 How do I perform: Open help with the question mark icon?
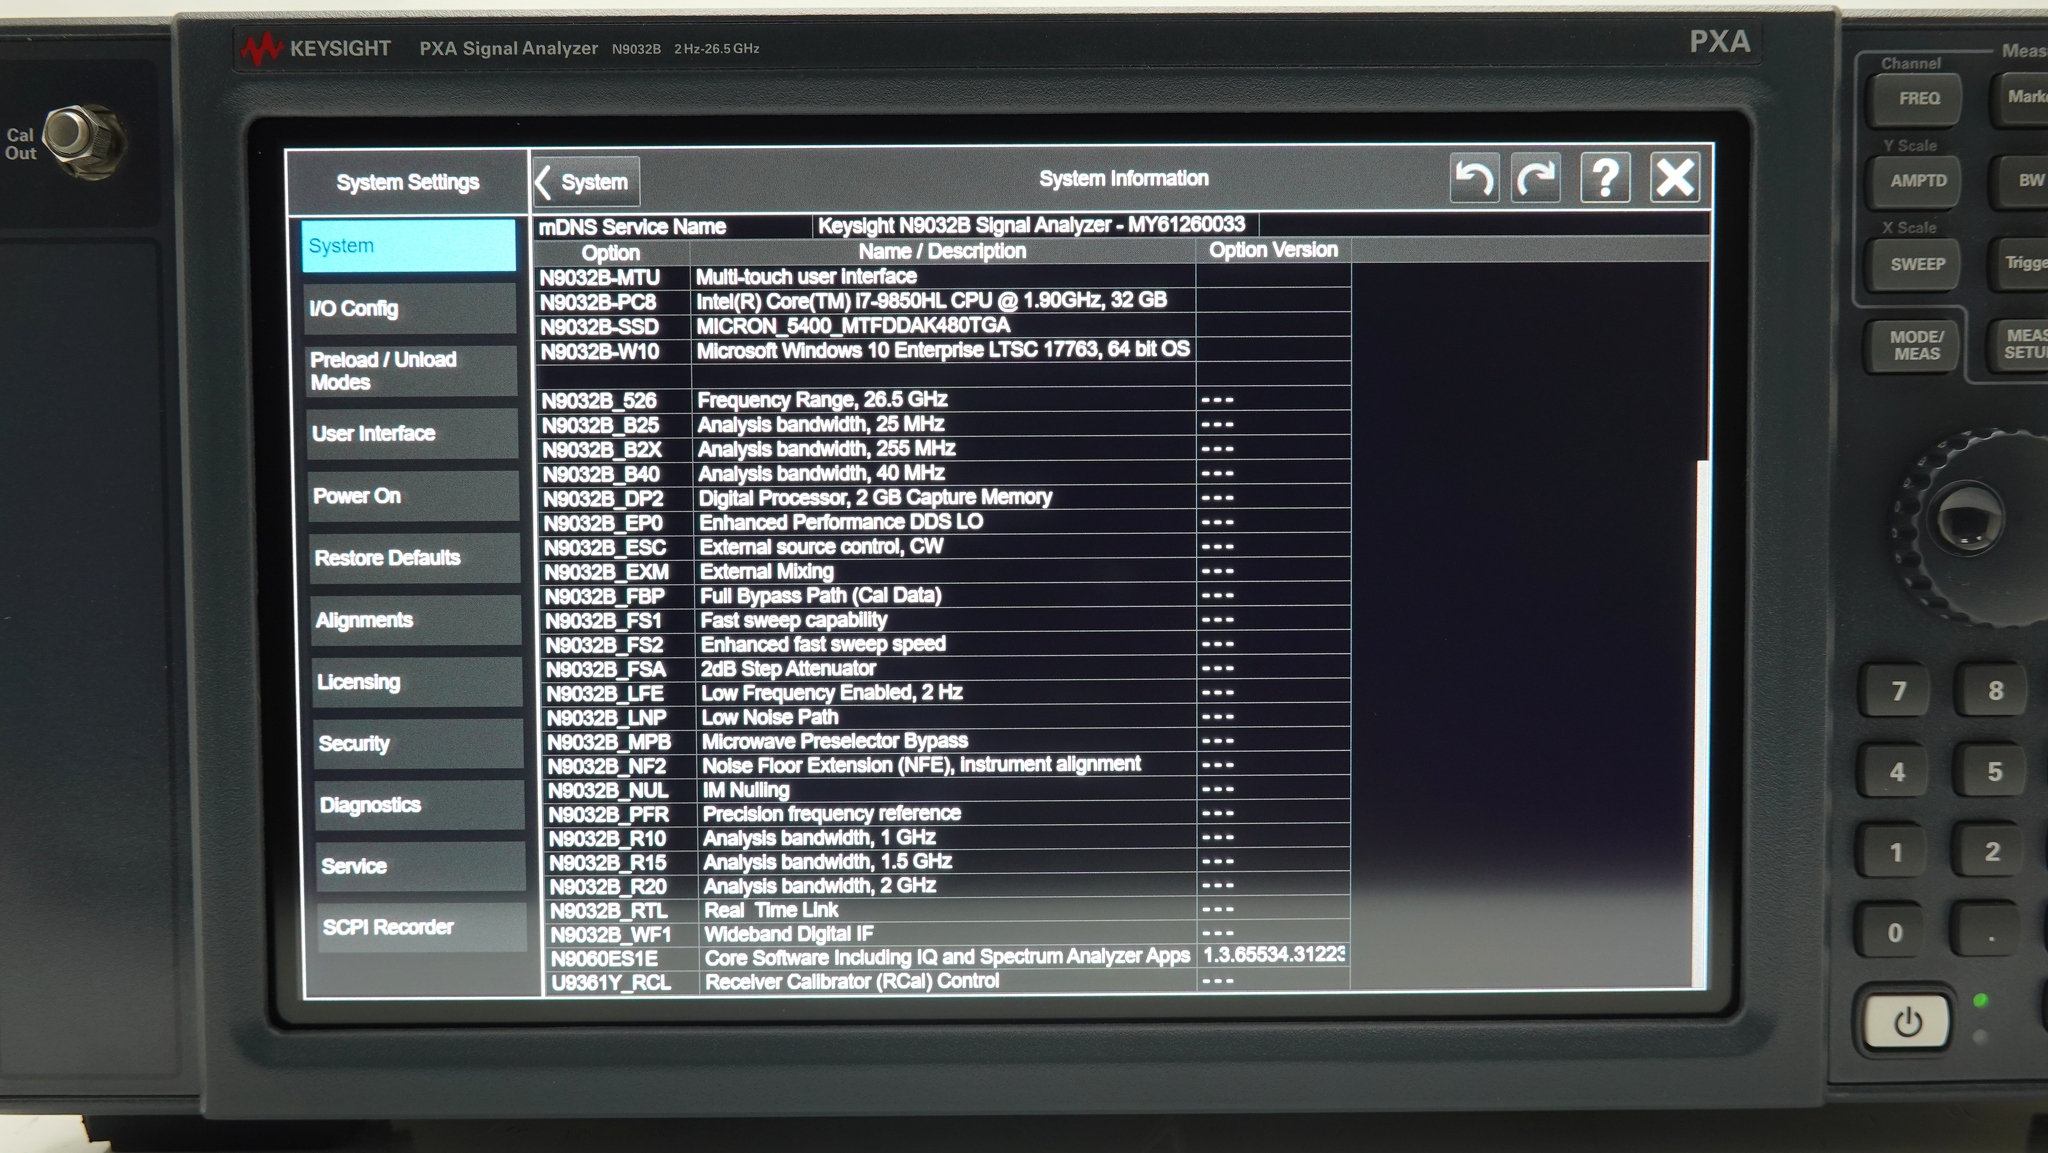tap(1605, 179)
